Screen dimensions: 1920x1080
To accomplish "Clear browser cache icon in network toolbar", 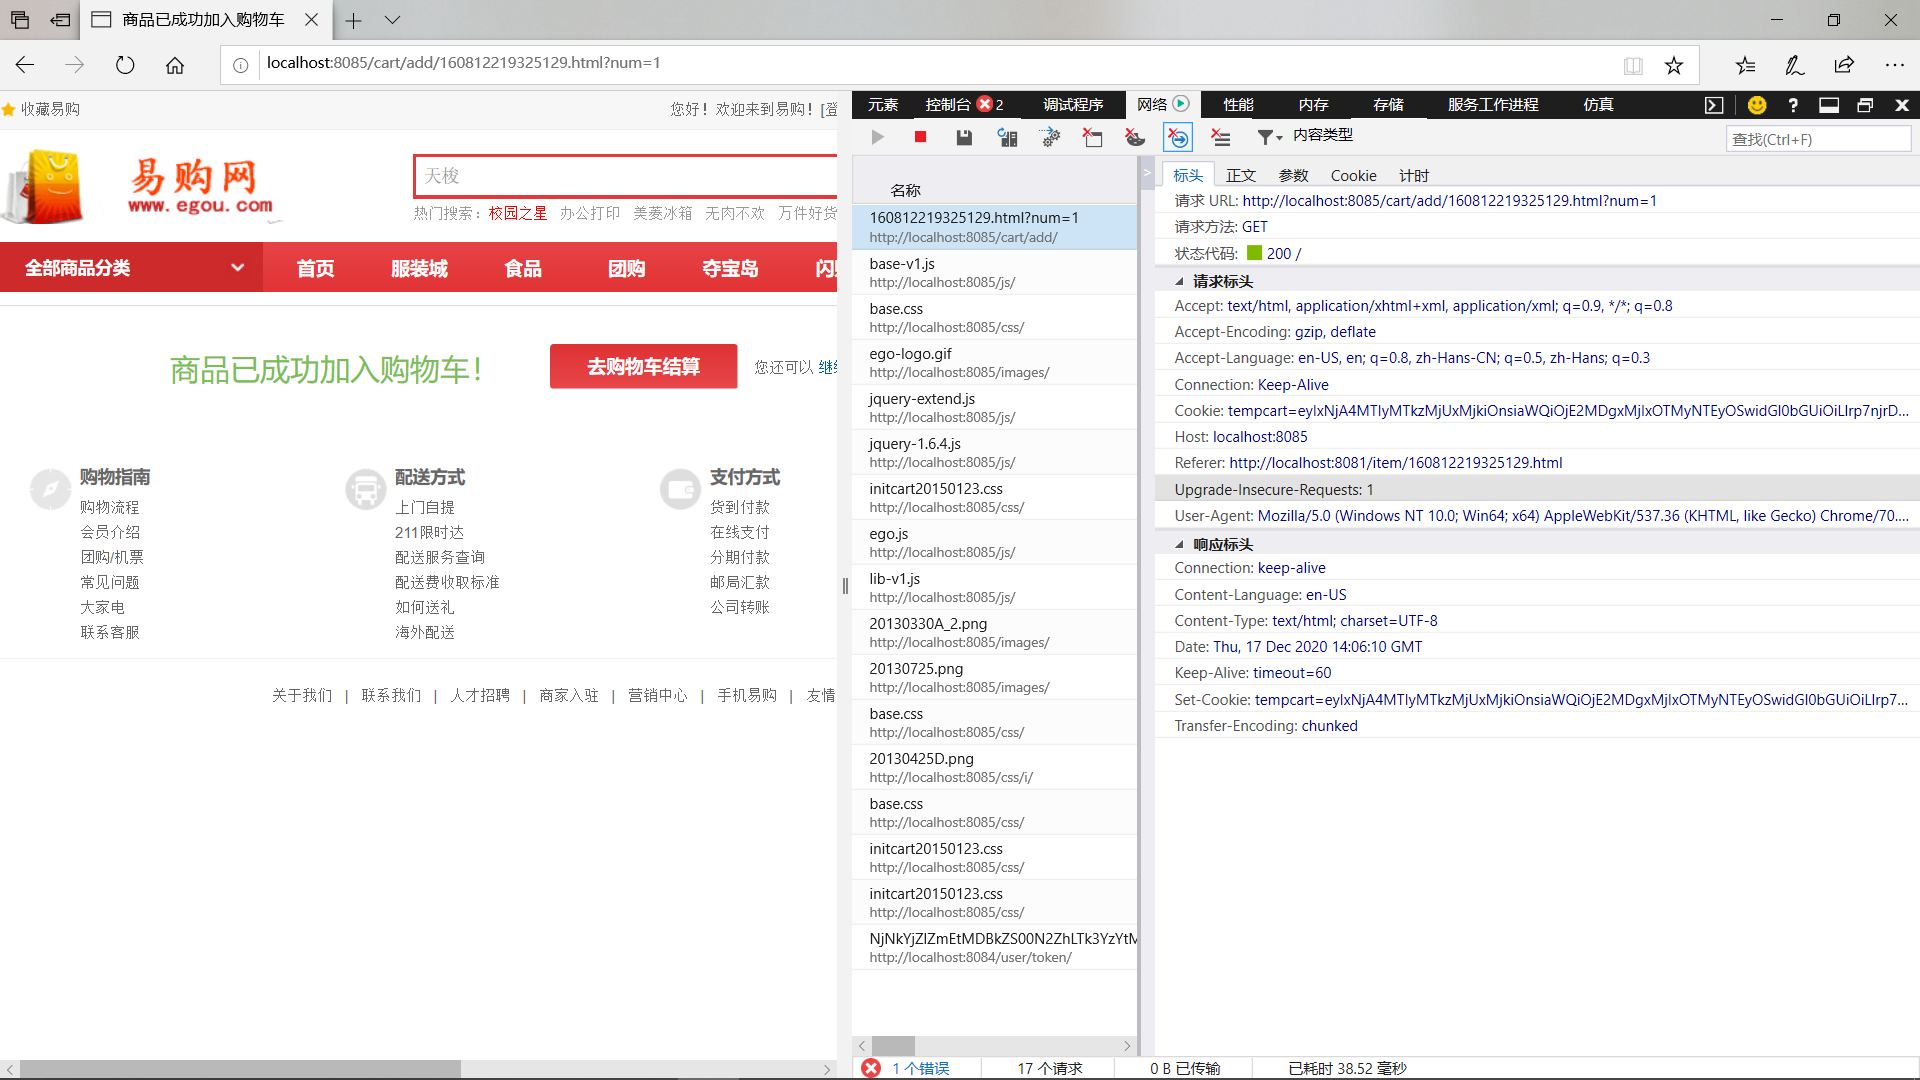I will (1092, 138).
